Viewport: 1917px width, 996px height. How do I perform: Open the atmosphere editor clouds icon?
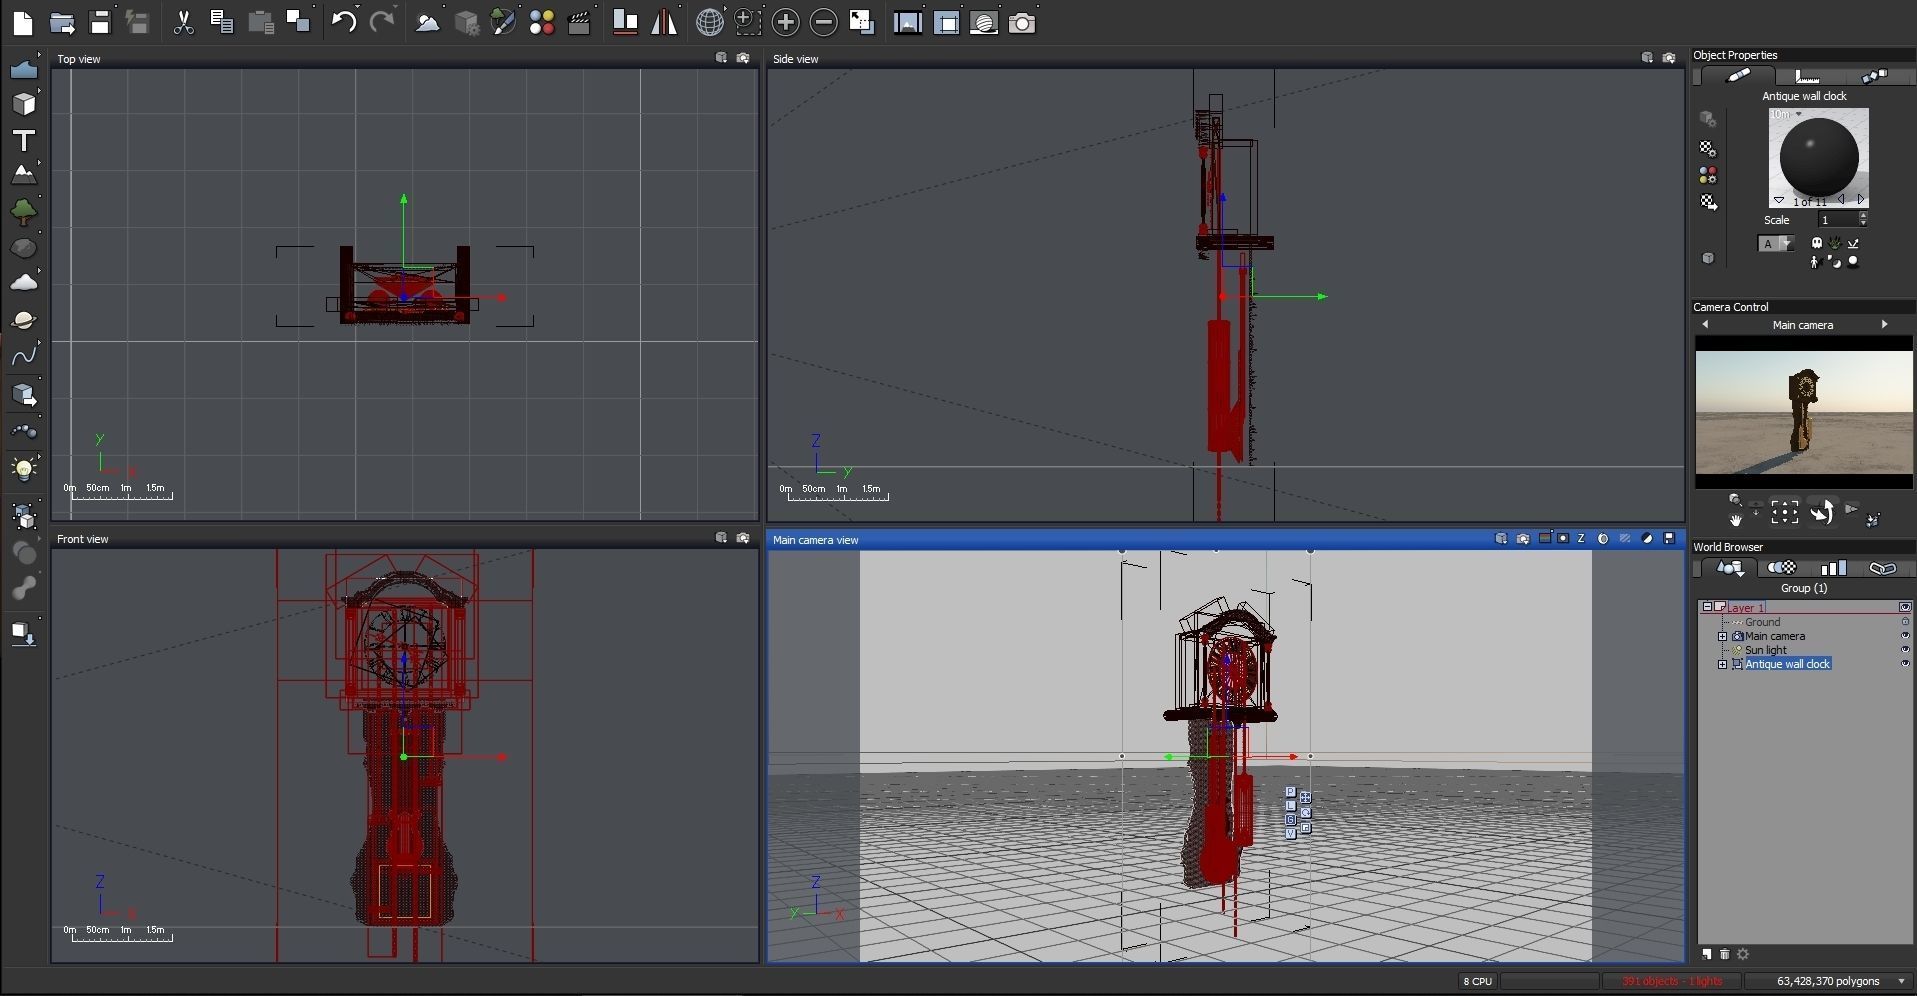point(427,22)
